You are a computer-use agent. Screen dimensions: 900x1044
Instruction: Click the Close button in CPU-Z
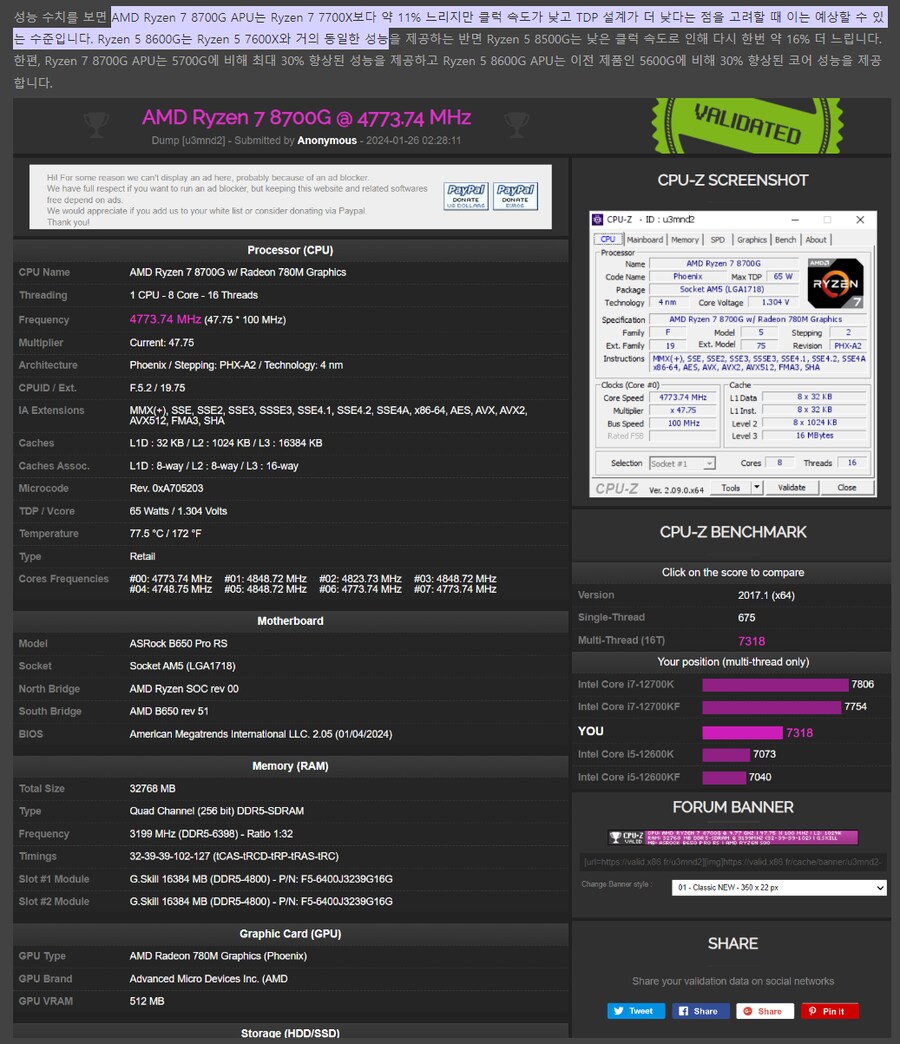[x=847, y=488]
